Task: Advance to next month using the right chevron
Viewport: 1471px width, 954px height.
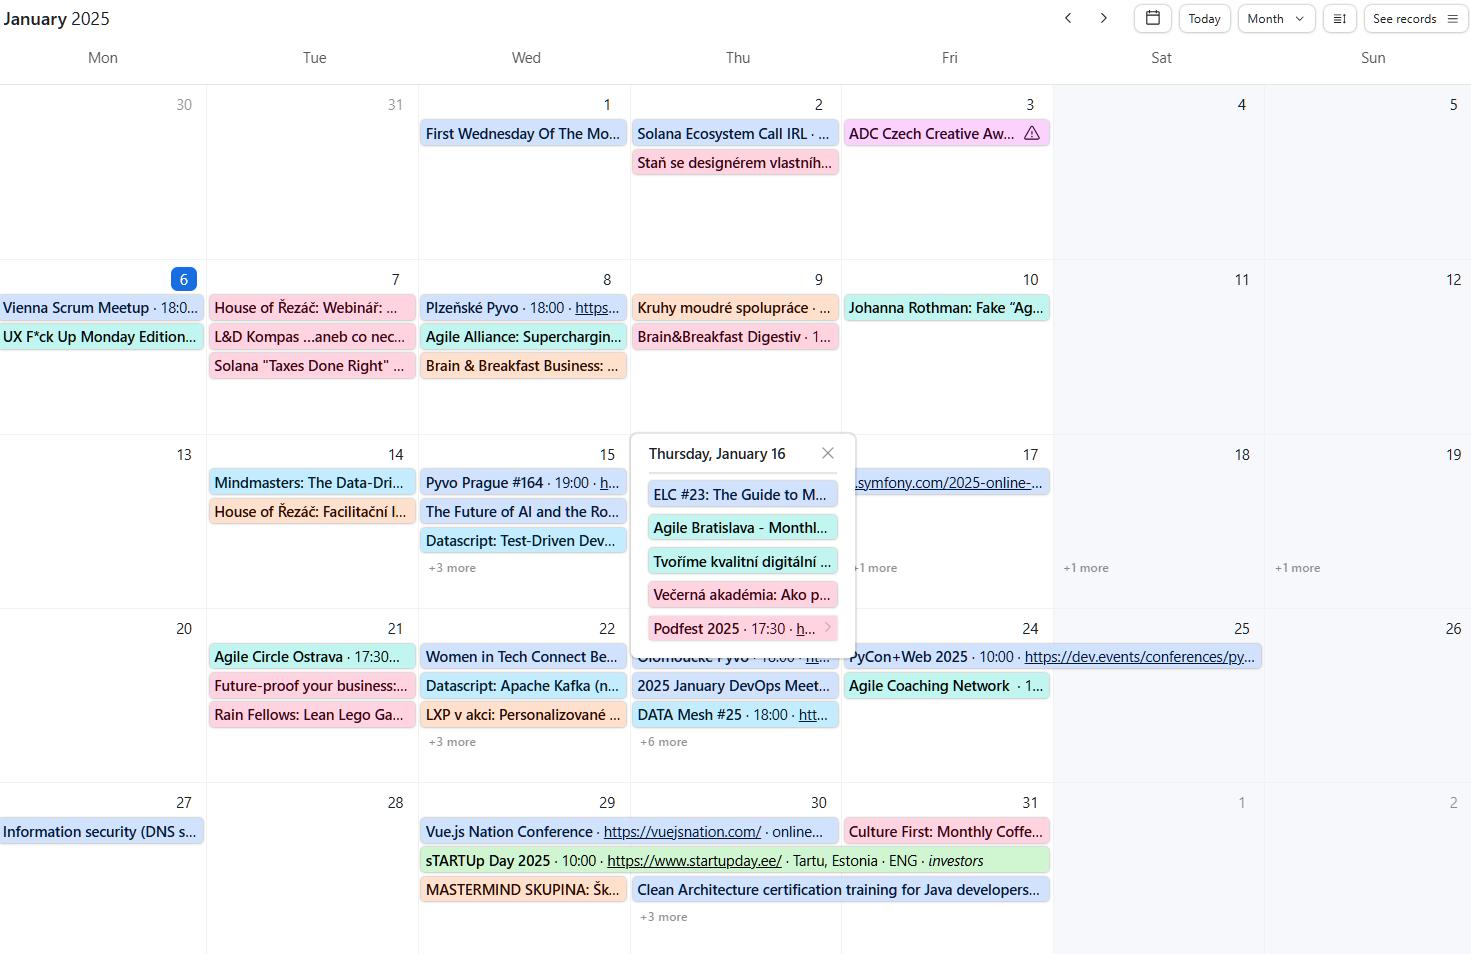Action: point(1103,18)
